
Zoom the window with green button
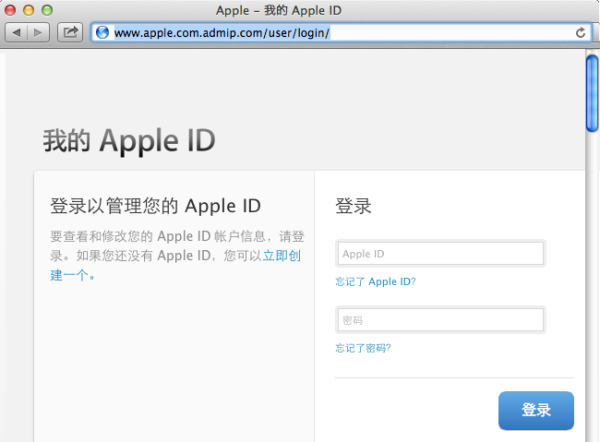(x=47, y=10)
